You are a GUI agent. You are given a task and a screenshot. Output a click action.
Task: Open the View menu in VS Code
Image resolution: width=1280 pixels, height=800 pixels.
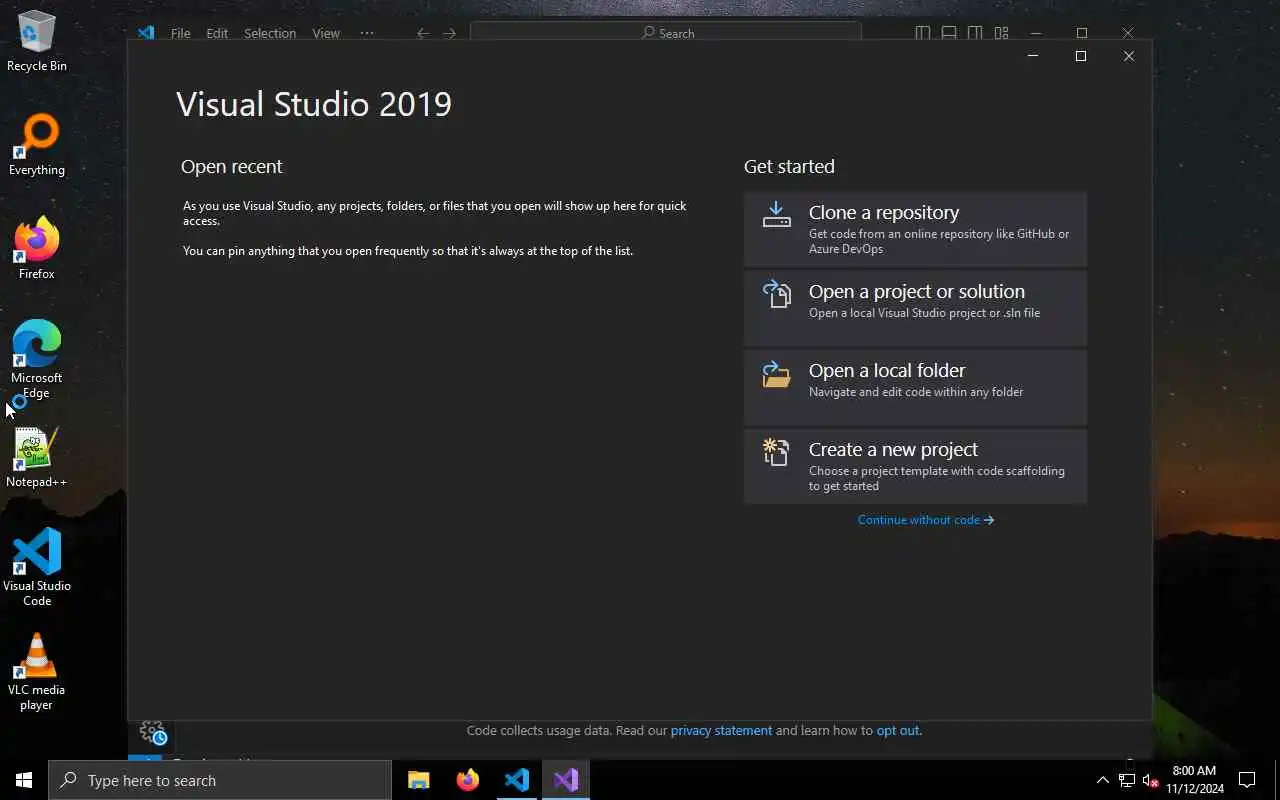326,33
